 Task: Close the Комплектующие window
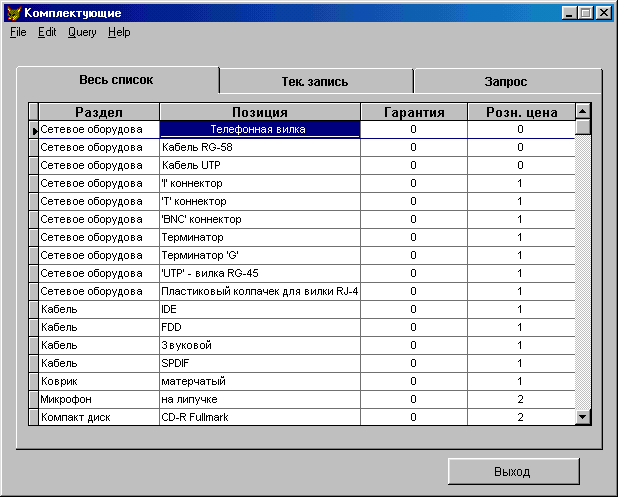click(x=604, y=13)
